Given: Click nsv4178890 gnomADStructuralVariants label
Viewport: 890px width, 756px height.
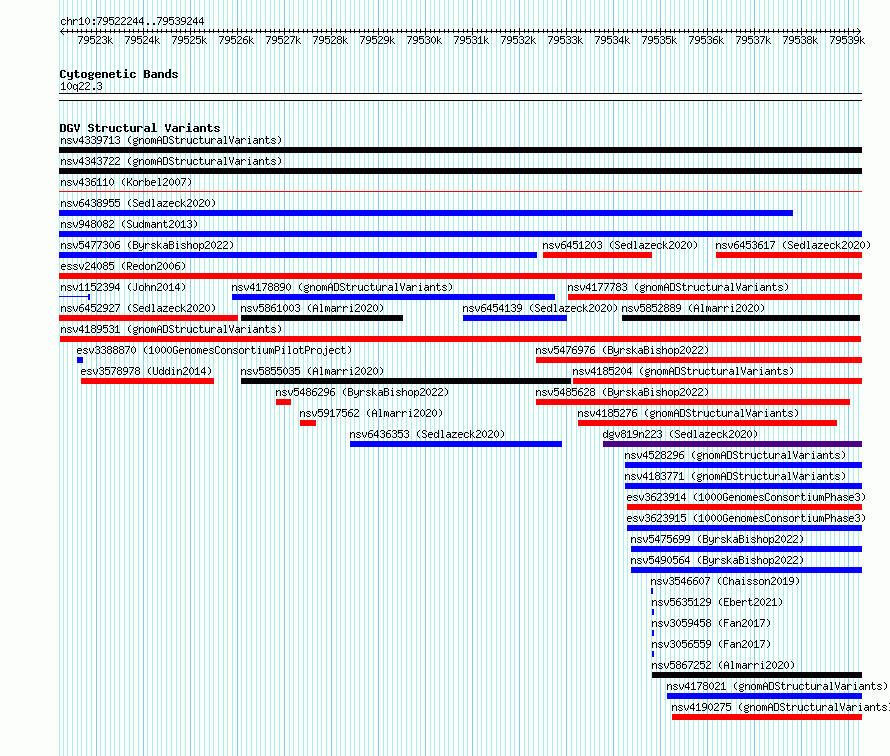Looking at the screenshot, I should coord(342,287).
